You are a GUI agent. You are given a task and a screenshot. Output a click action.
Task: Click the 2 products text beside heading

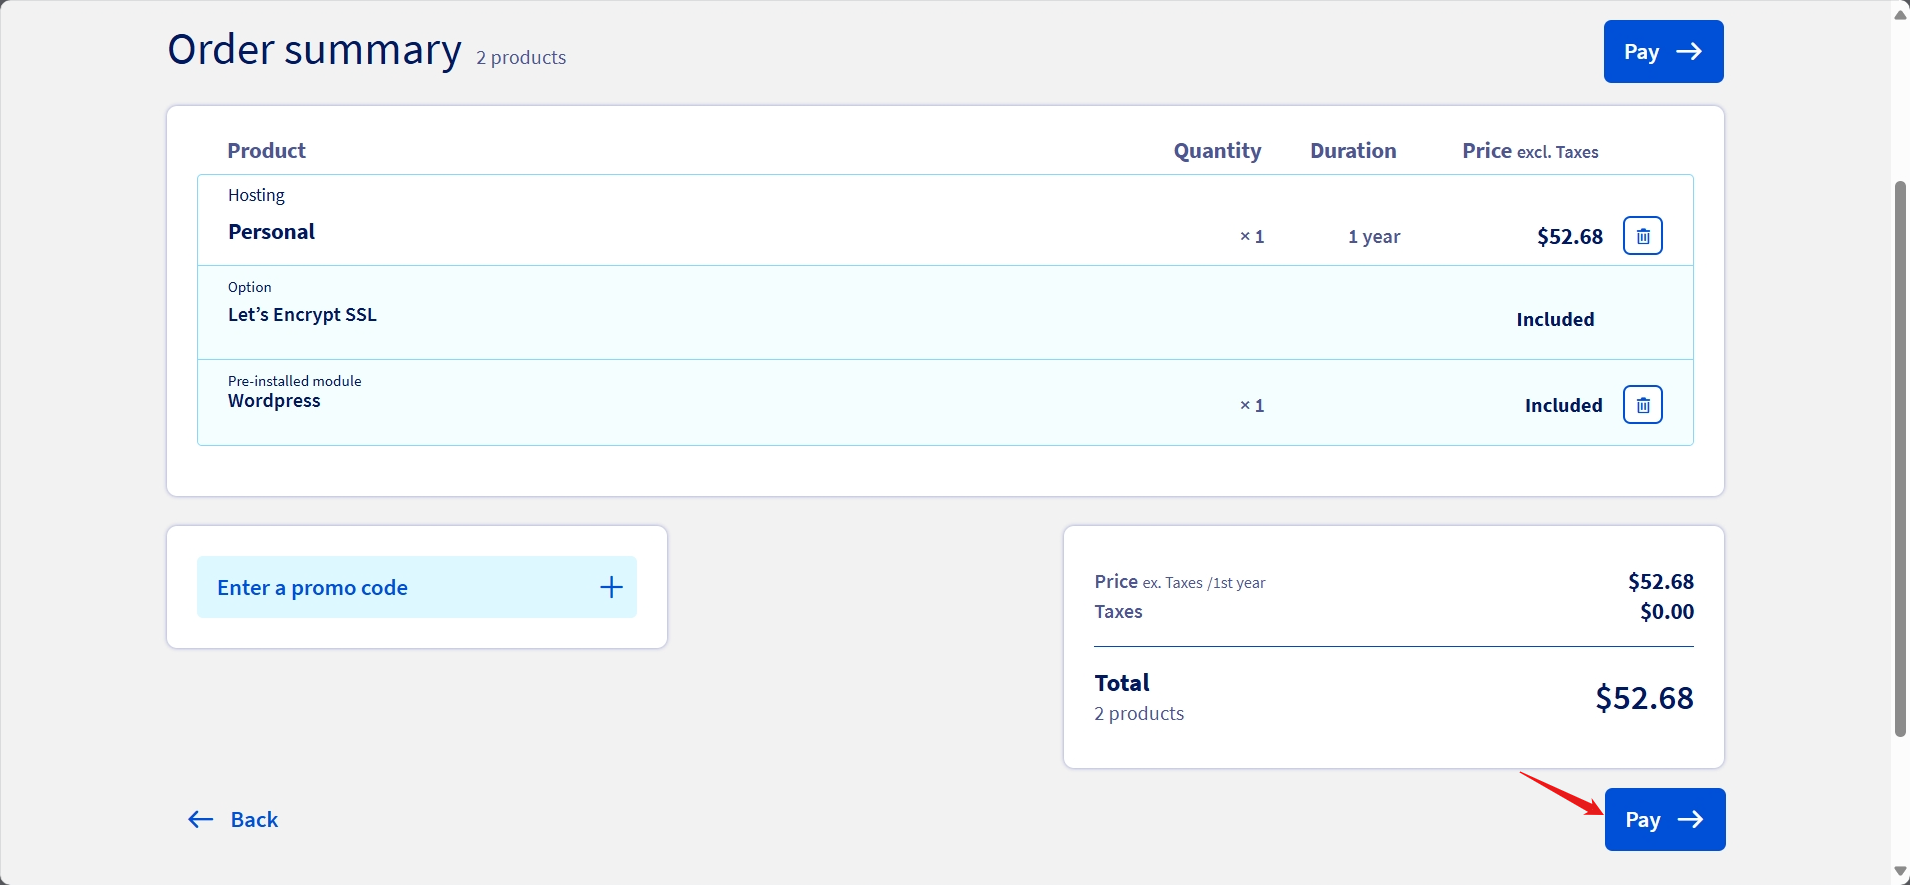pos(521,58)
